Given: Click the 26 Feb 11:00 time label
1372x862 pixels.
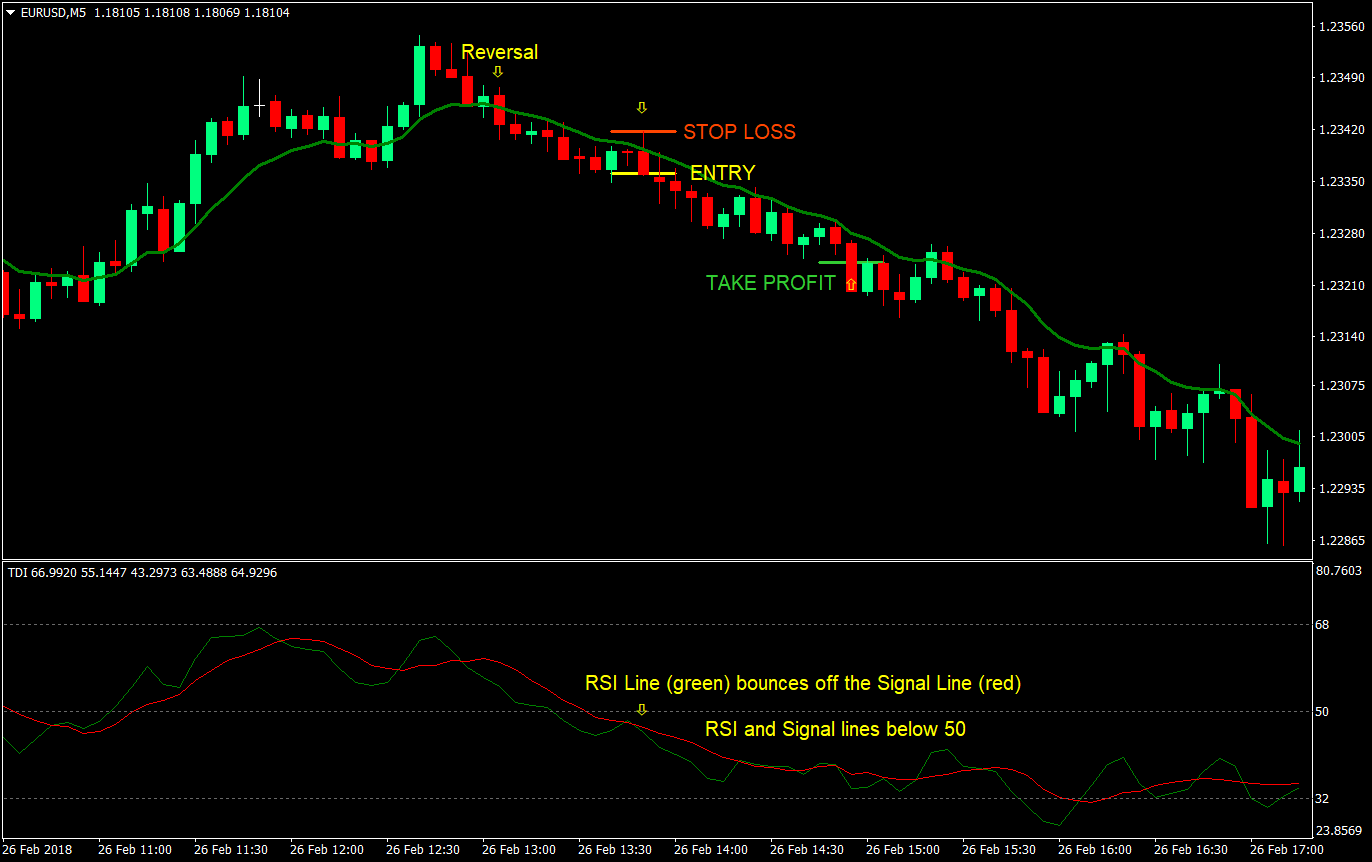Looking at the screenshot, I should pyautogui.click(x=135, y=850).
